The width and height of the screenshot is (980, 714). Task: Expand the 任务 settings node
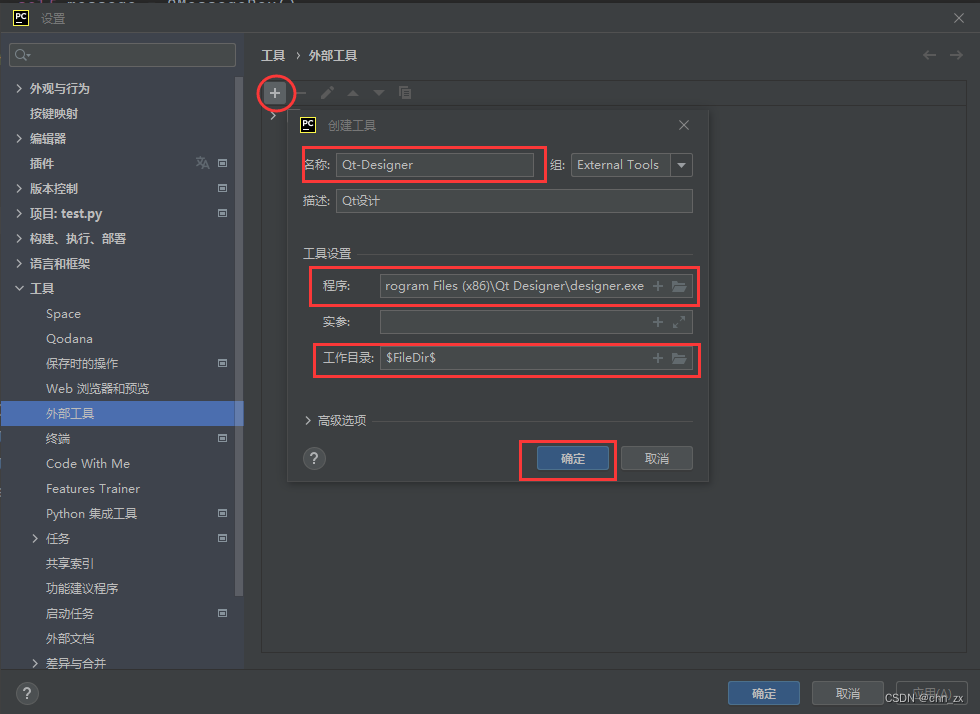pos(35,539)
